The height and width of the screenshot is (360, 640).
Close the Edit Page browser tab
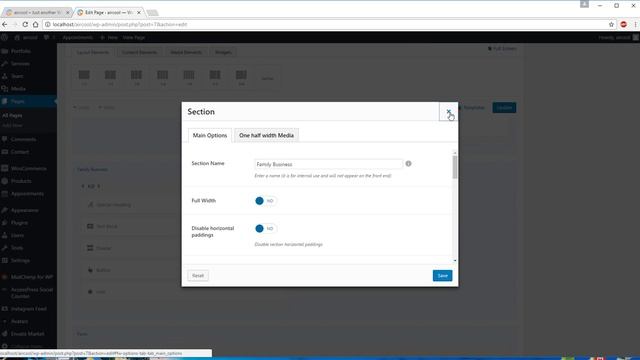(x=139, y=13)
